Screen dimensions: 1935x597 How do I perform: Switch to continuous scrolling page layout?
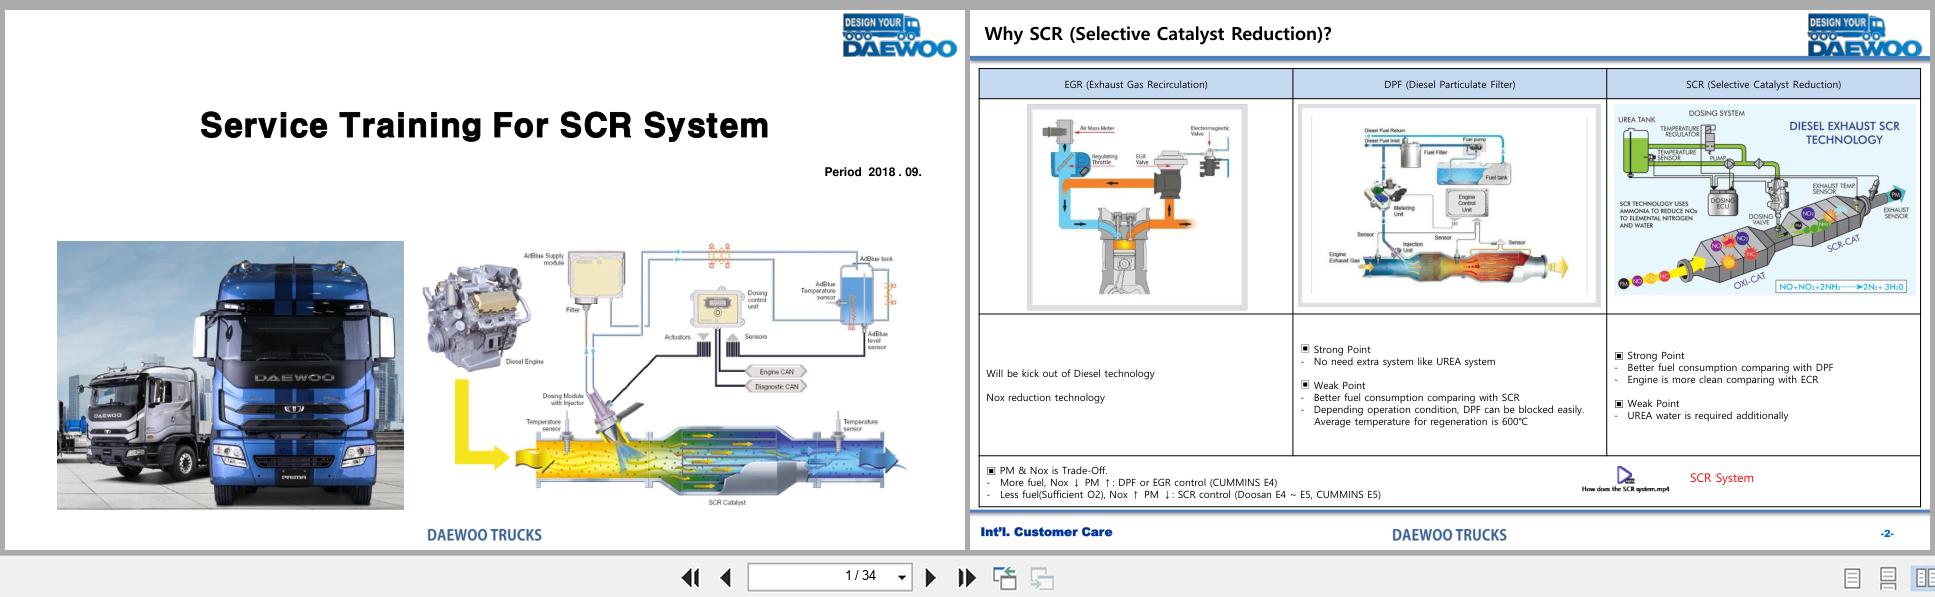click(1888, 578)
